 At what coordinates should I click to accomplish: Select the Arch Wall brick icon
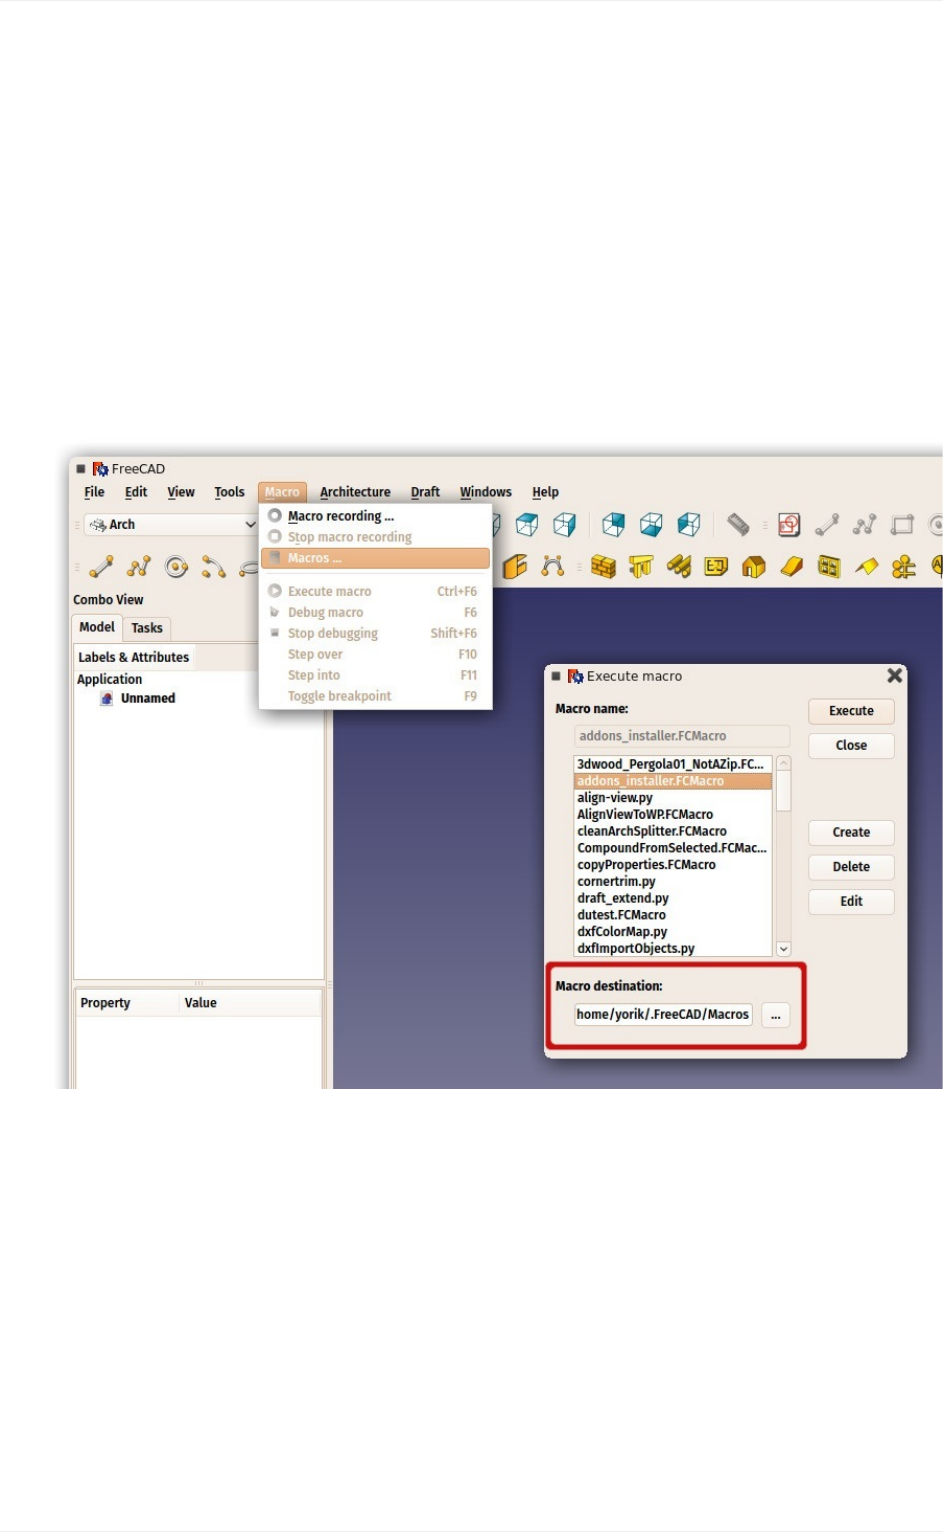tap(603, 567)
